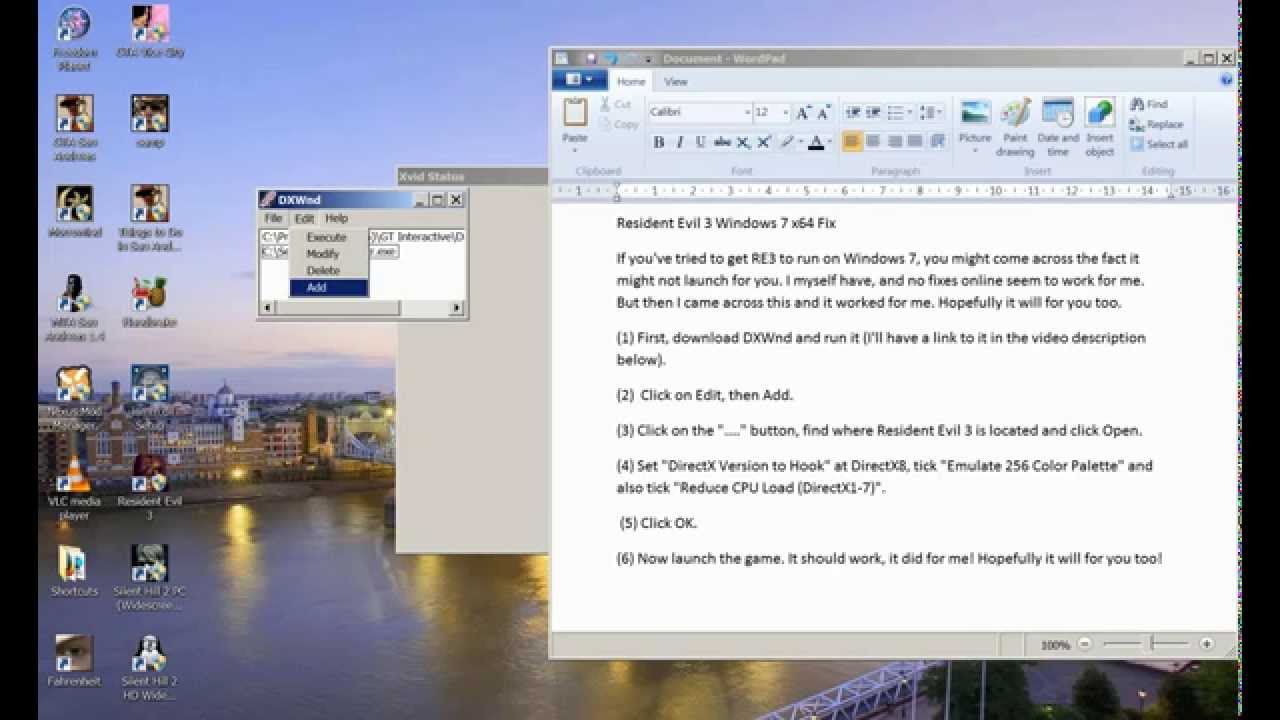This screenshot has height=720, width=1280.
Task: Click the DXWnd horizontal scrollbar left arrow
Action: [x=266, y=308]
